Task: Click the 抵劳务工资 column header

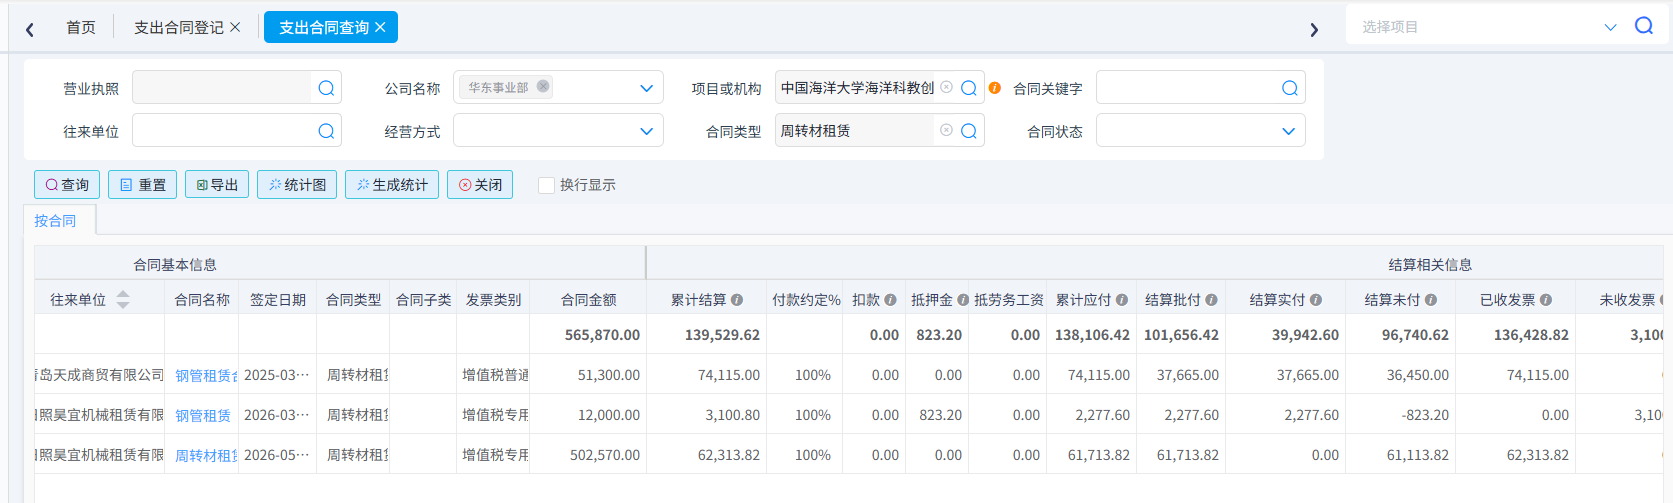Action: pos(1009,299)
